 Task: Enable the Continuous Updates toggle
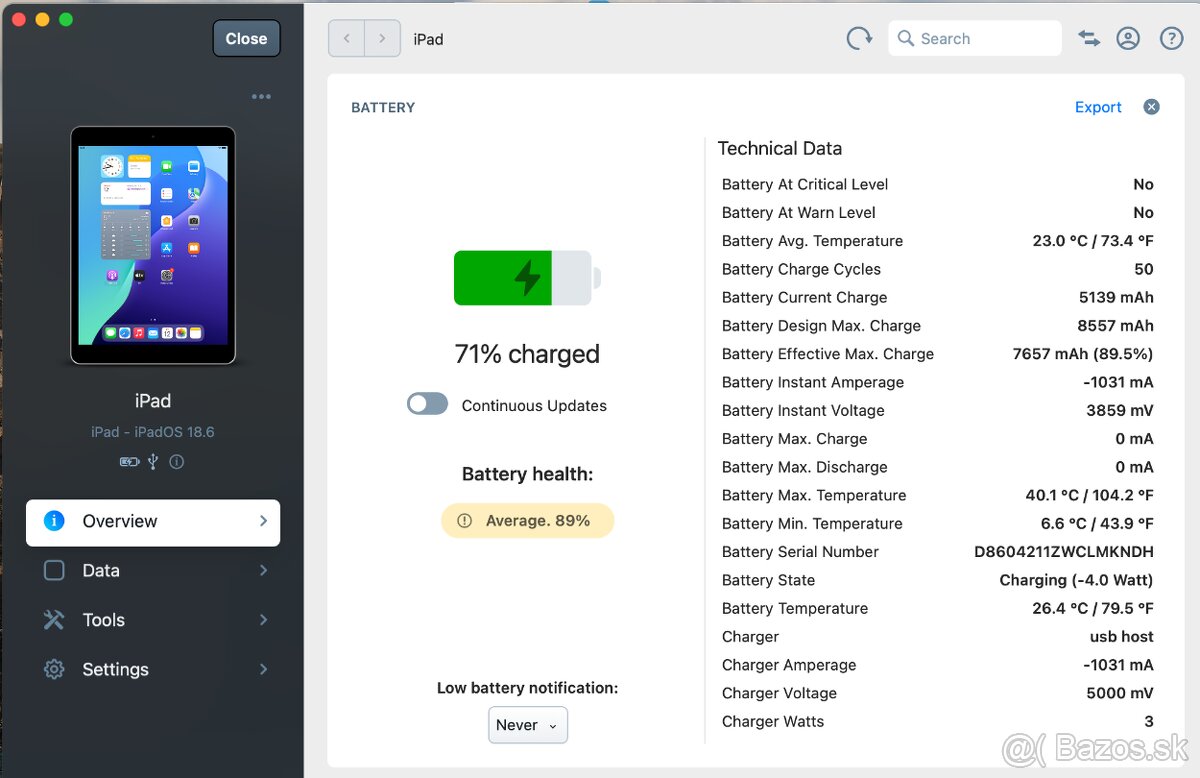[x=428, y=404]
